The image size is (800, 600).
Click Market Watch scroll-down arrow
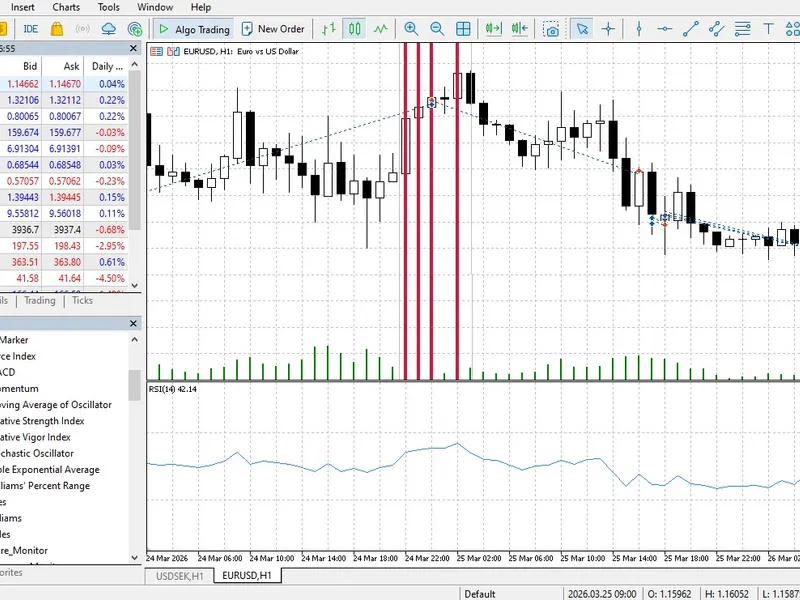coord(135,285)
